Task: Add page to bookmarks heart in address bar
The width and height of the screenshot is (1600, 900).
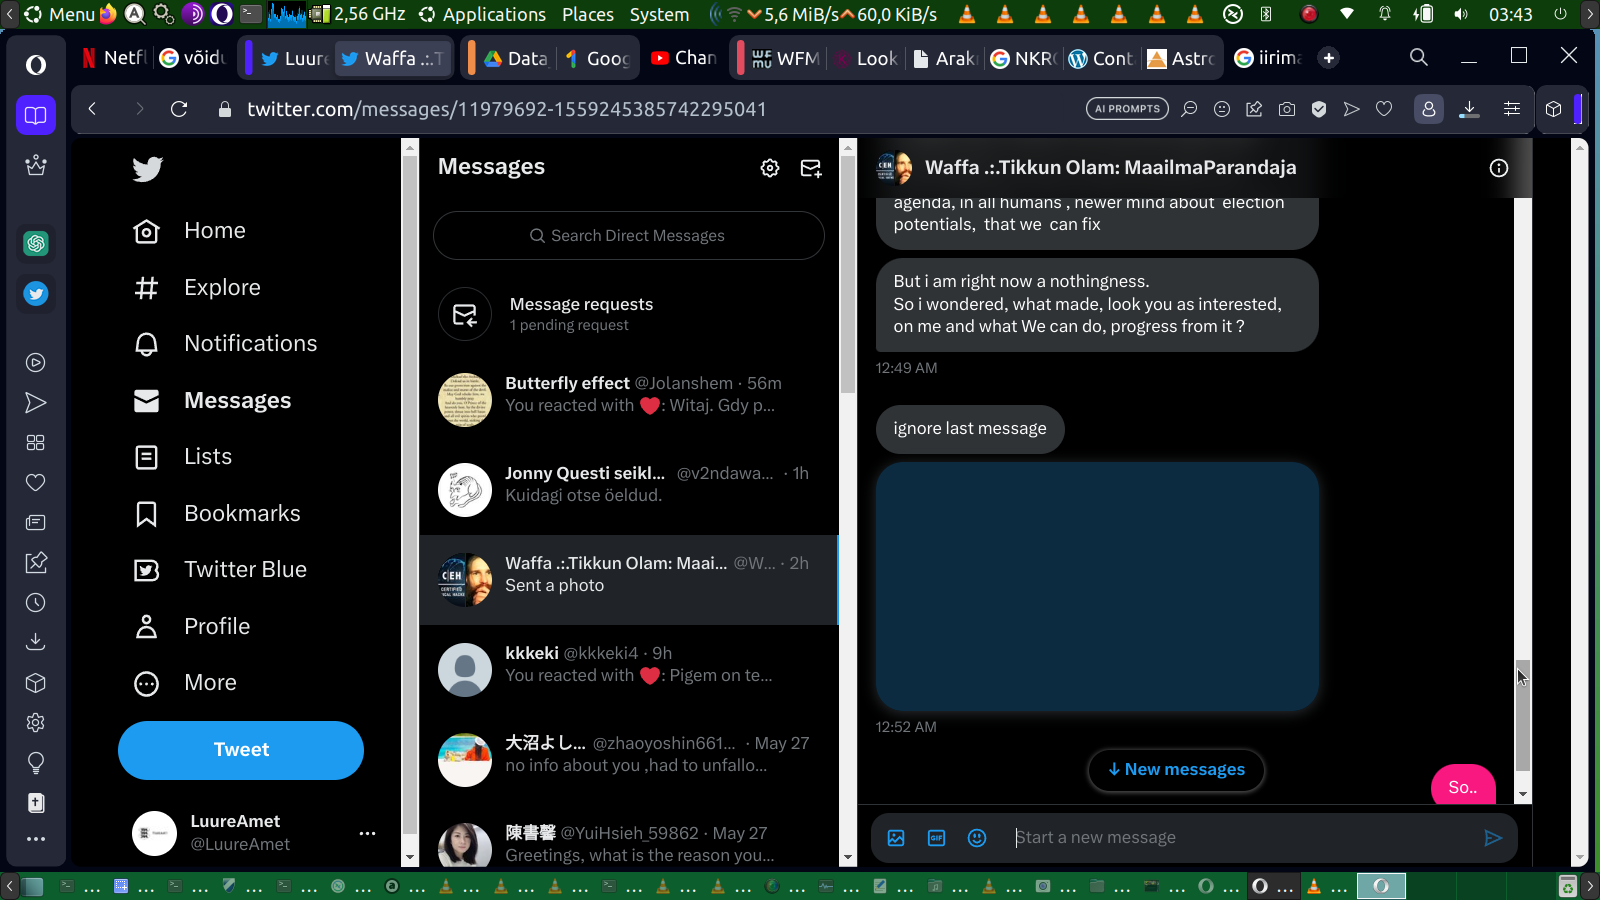Action: 1384,109
